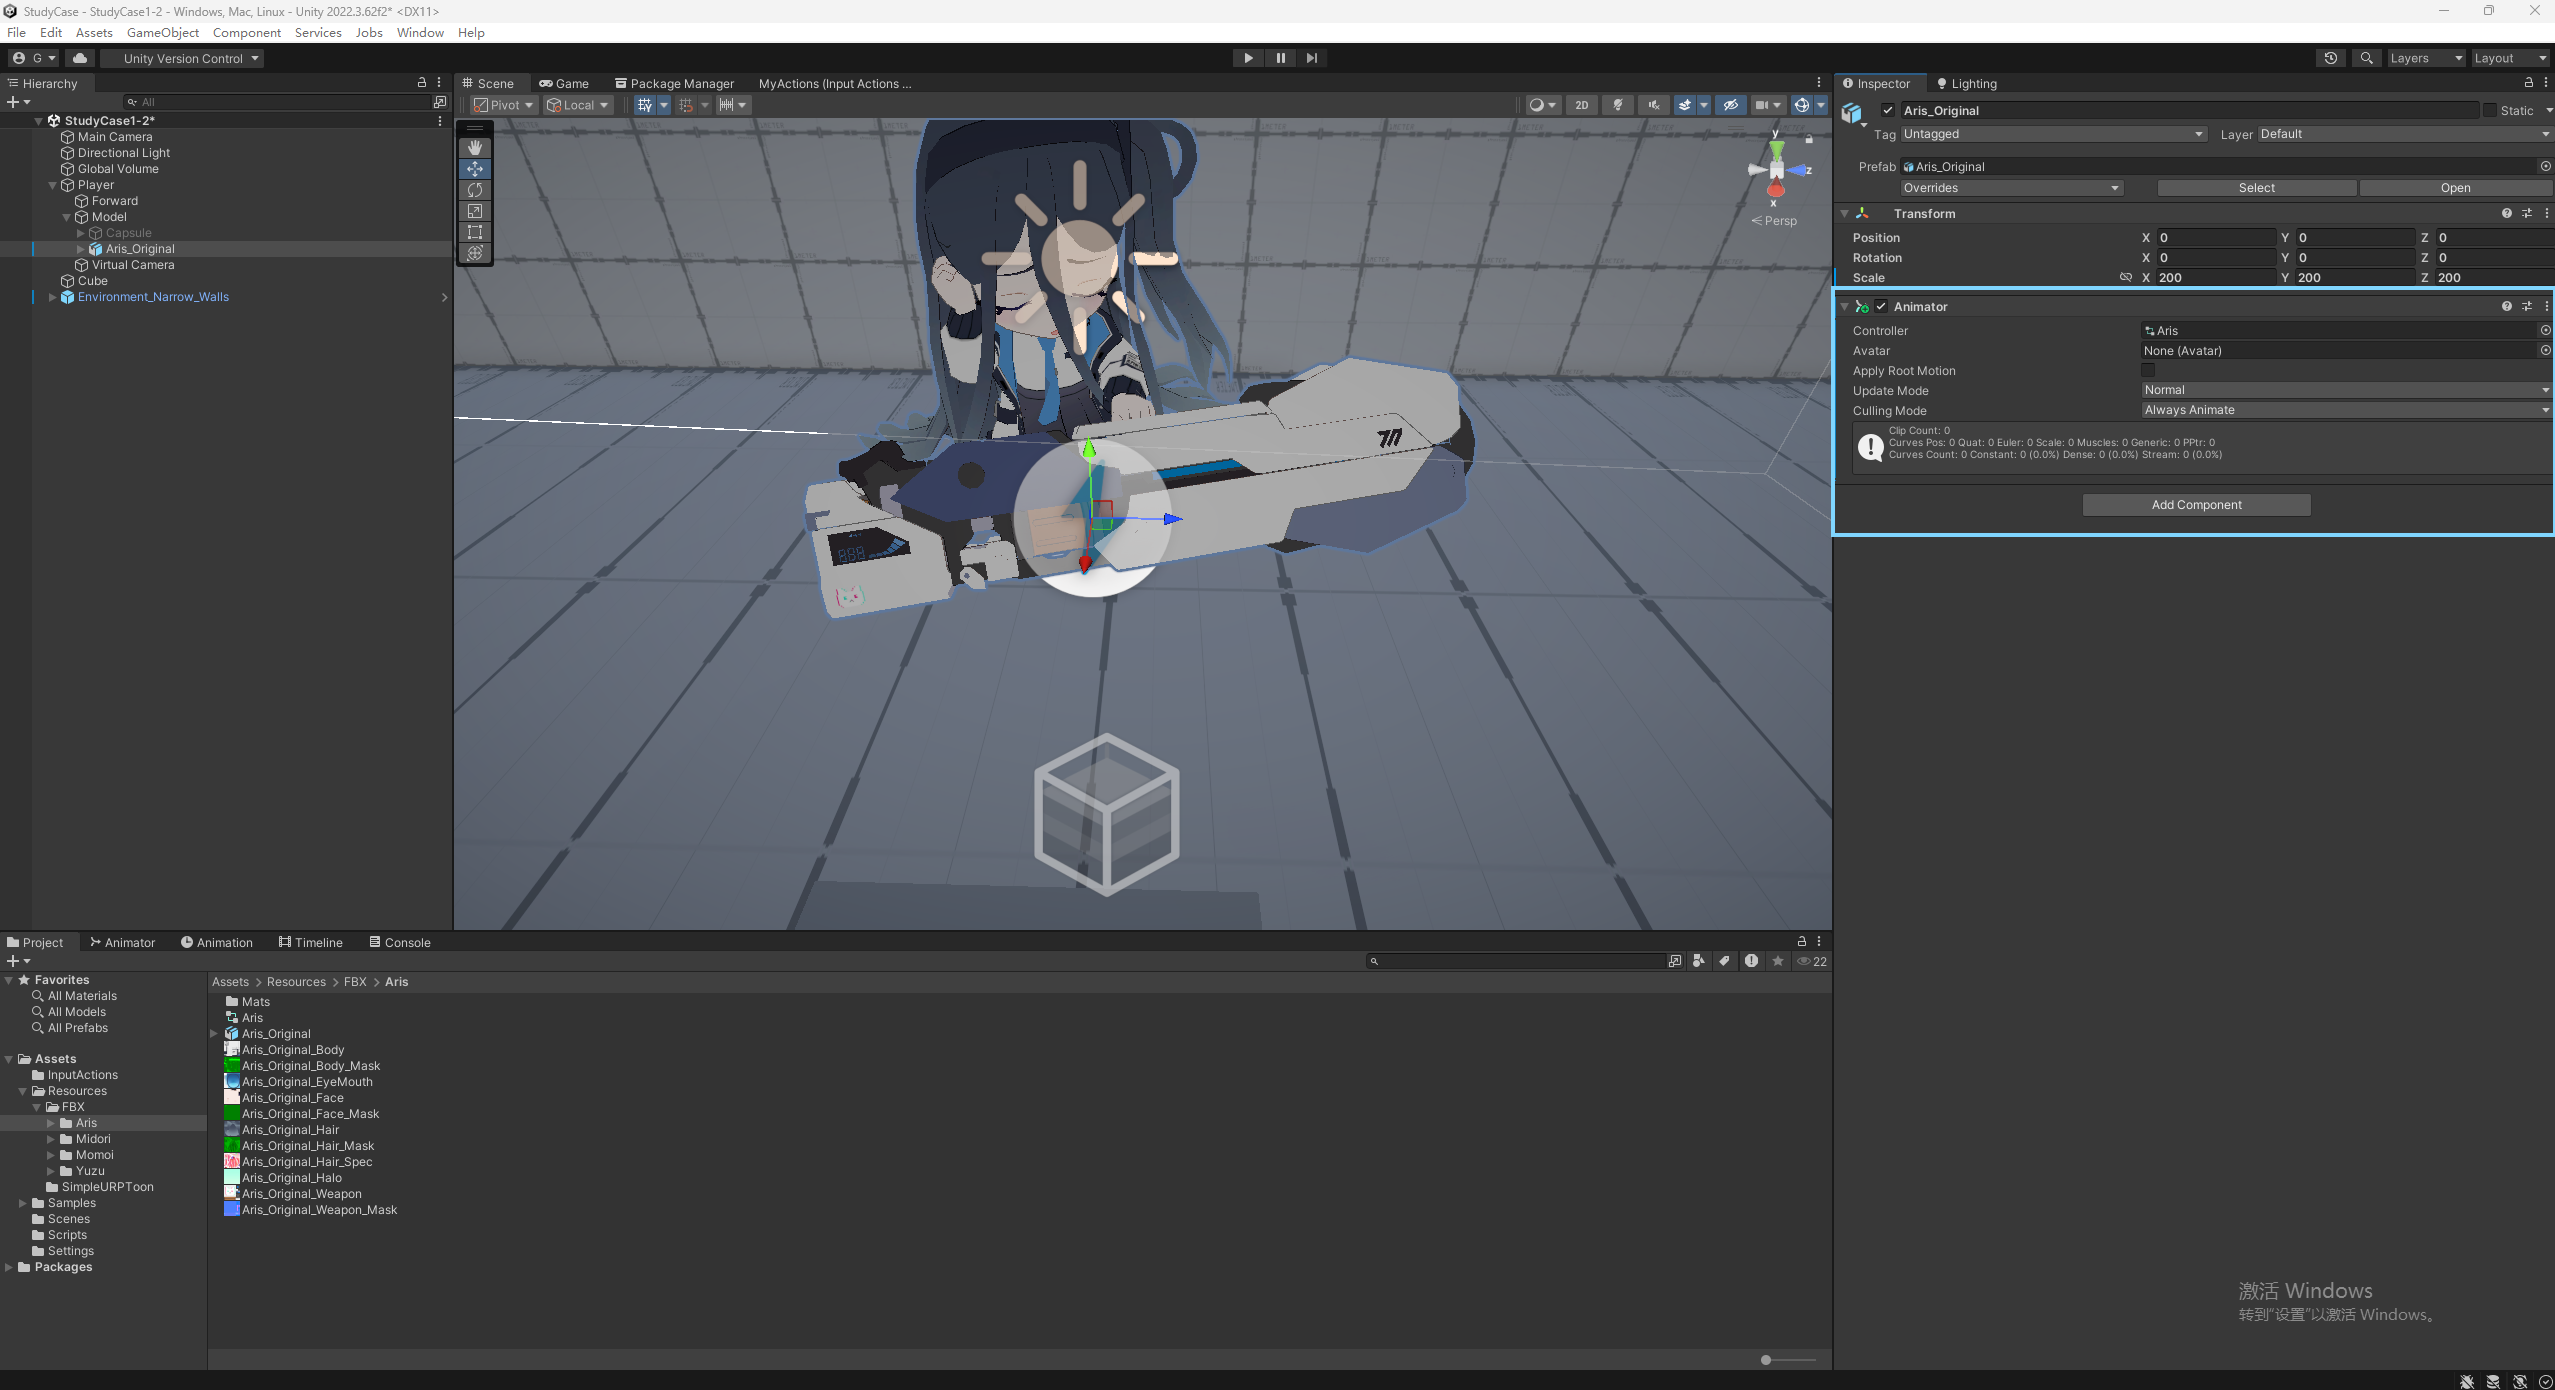Open the cloud services icon
This screenshot has width=2555, height=1390.
80,58
